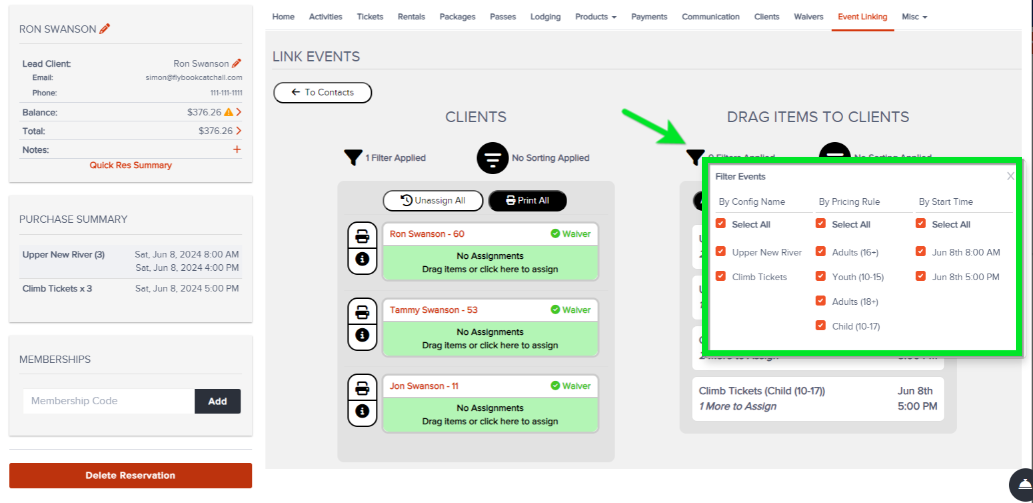Click the email simon@flybookcatchall.com
Image resolution: width=1033 pixels, height=503 pixels.
tap(194, 78)
